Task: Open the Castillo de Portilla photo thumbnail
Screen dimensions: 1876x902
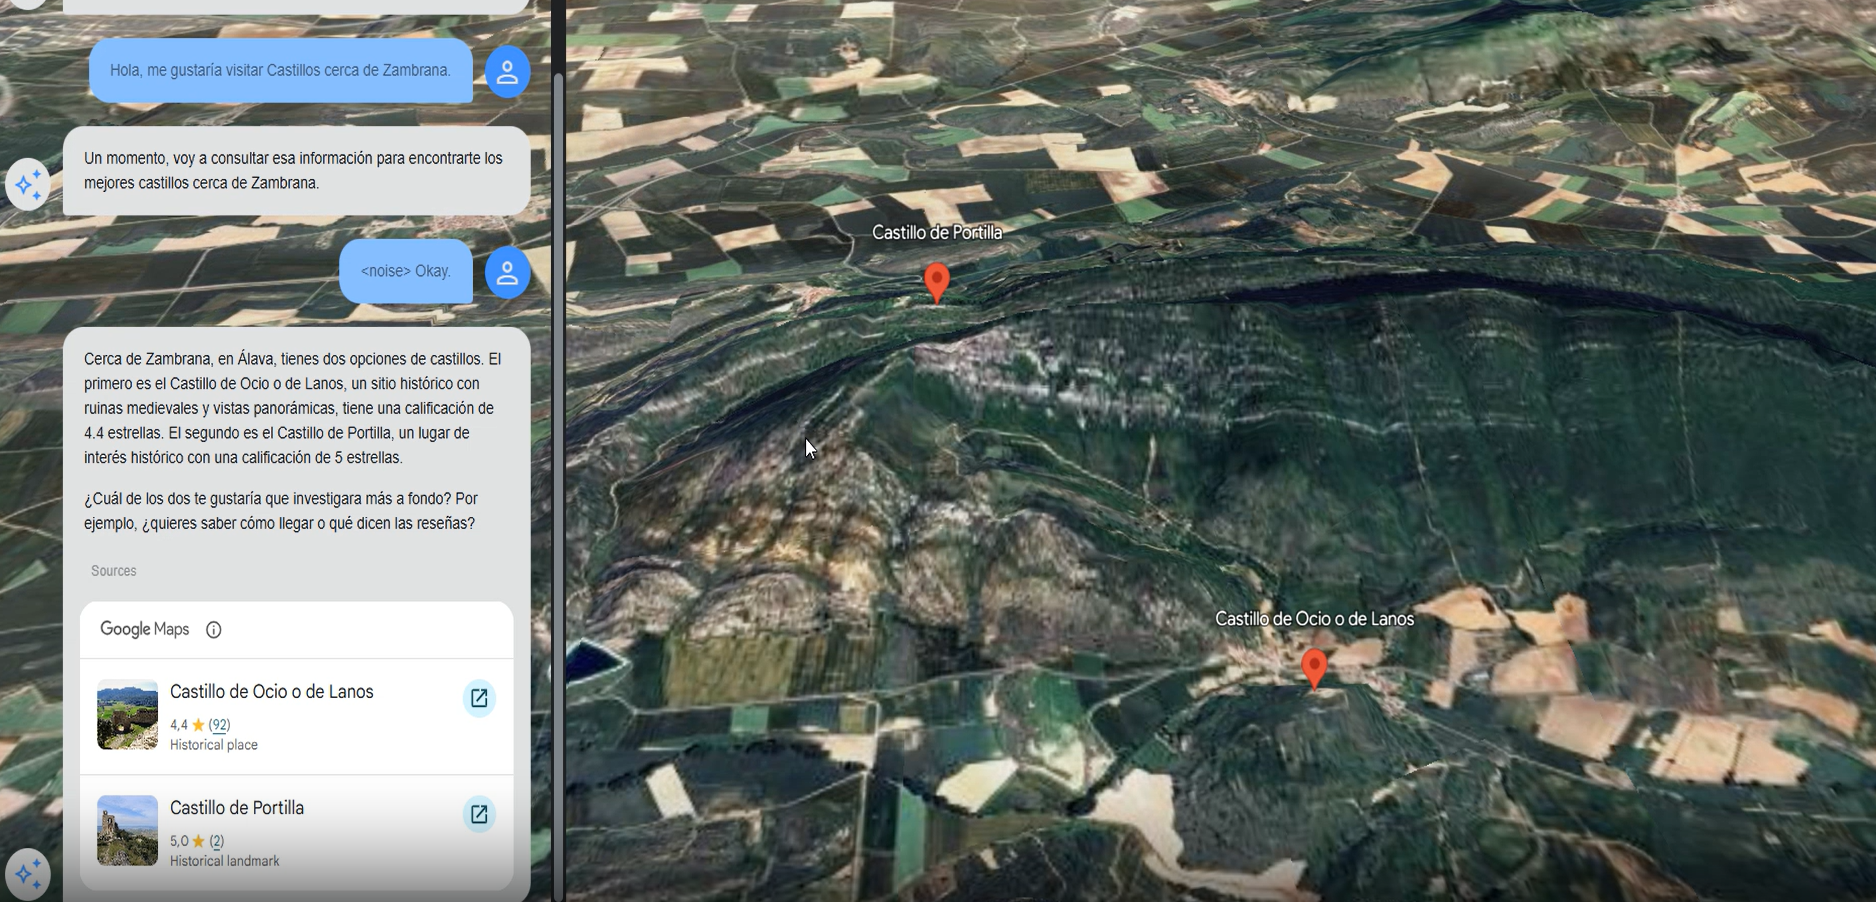Action: (127, 831)
